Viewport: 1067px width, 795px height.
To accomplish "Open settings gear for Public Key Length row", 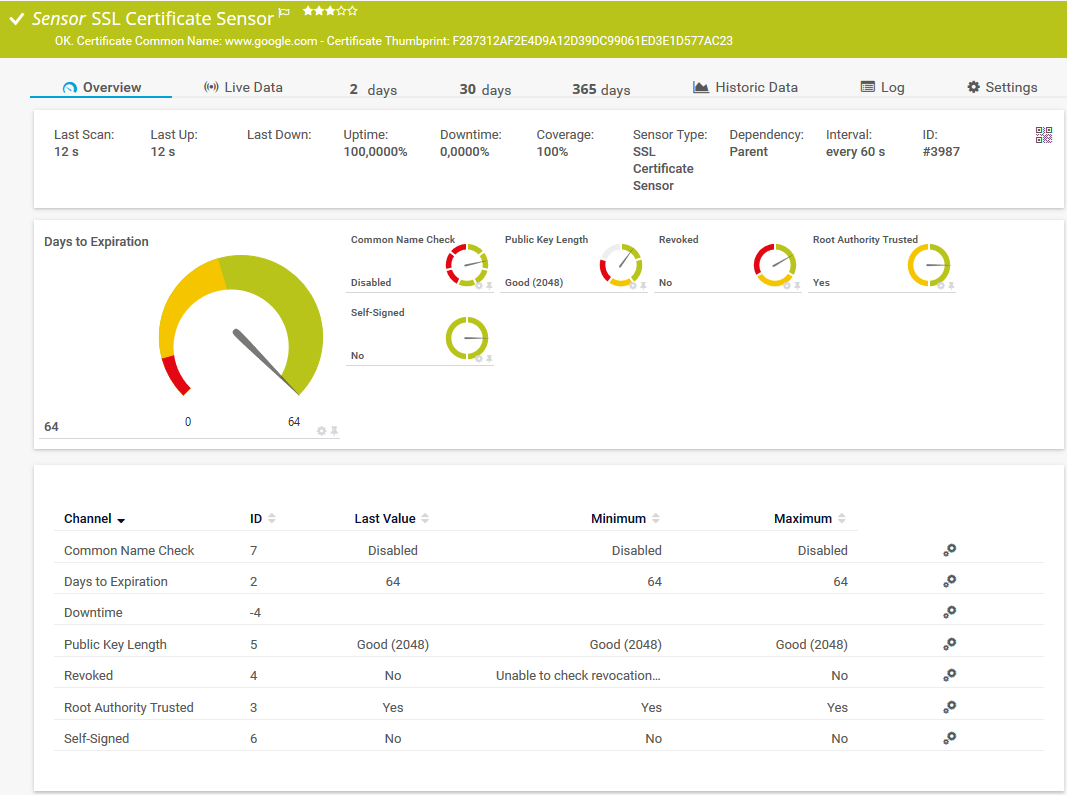I will pyautogui.click(x=949, y=644).
